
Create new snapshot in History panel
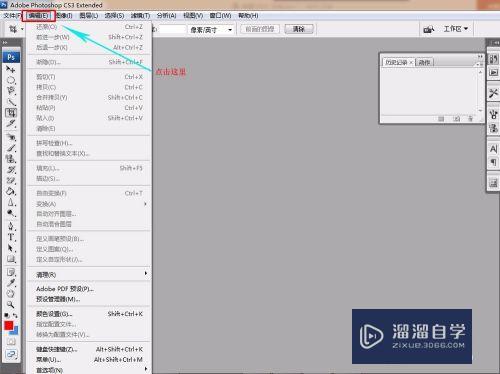[x=456, y=119]
